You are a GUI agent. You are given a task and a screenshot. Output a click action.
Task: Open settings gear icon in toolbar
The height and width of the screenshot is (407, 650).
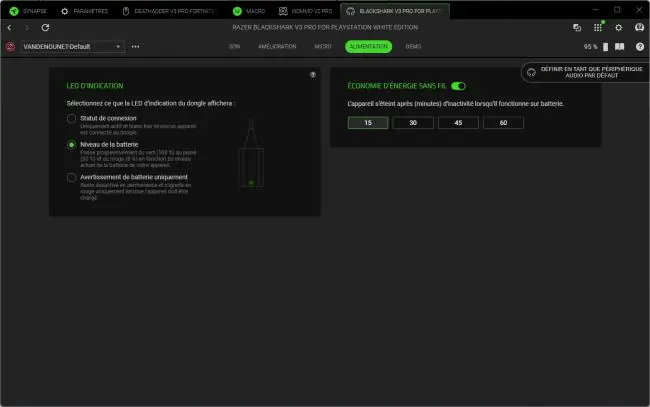pyautogui.click(x=618, y=28)
